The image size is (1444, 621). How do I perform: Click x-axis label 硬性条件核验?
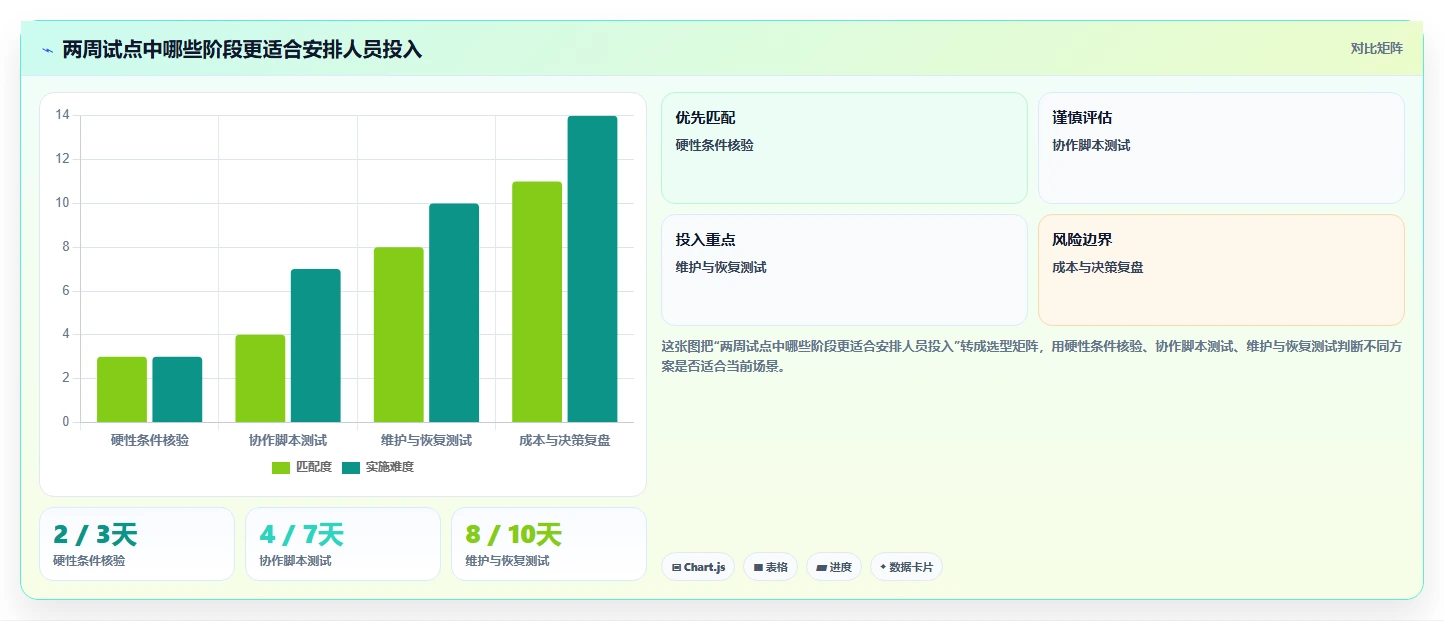pyautogui.click(x=150, y=440)
